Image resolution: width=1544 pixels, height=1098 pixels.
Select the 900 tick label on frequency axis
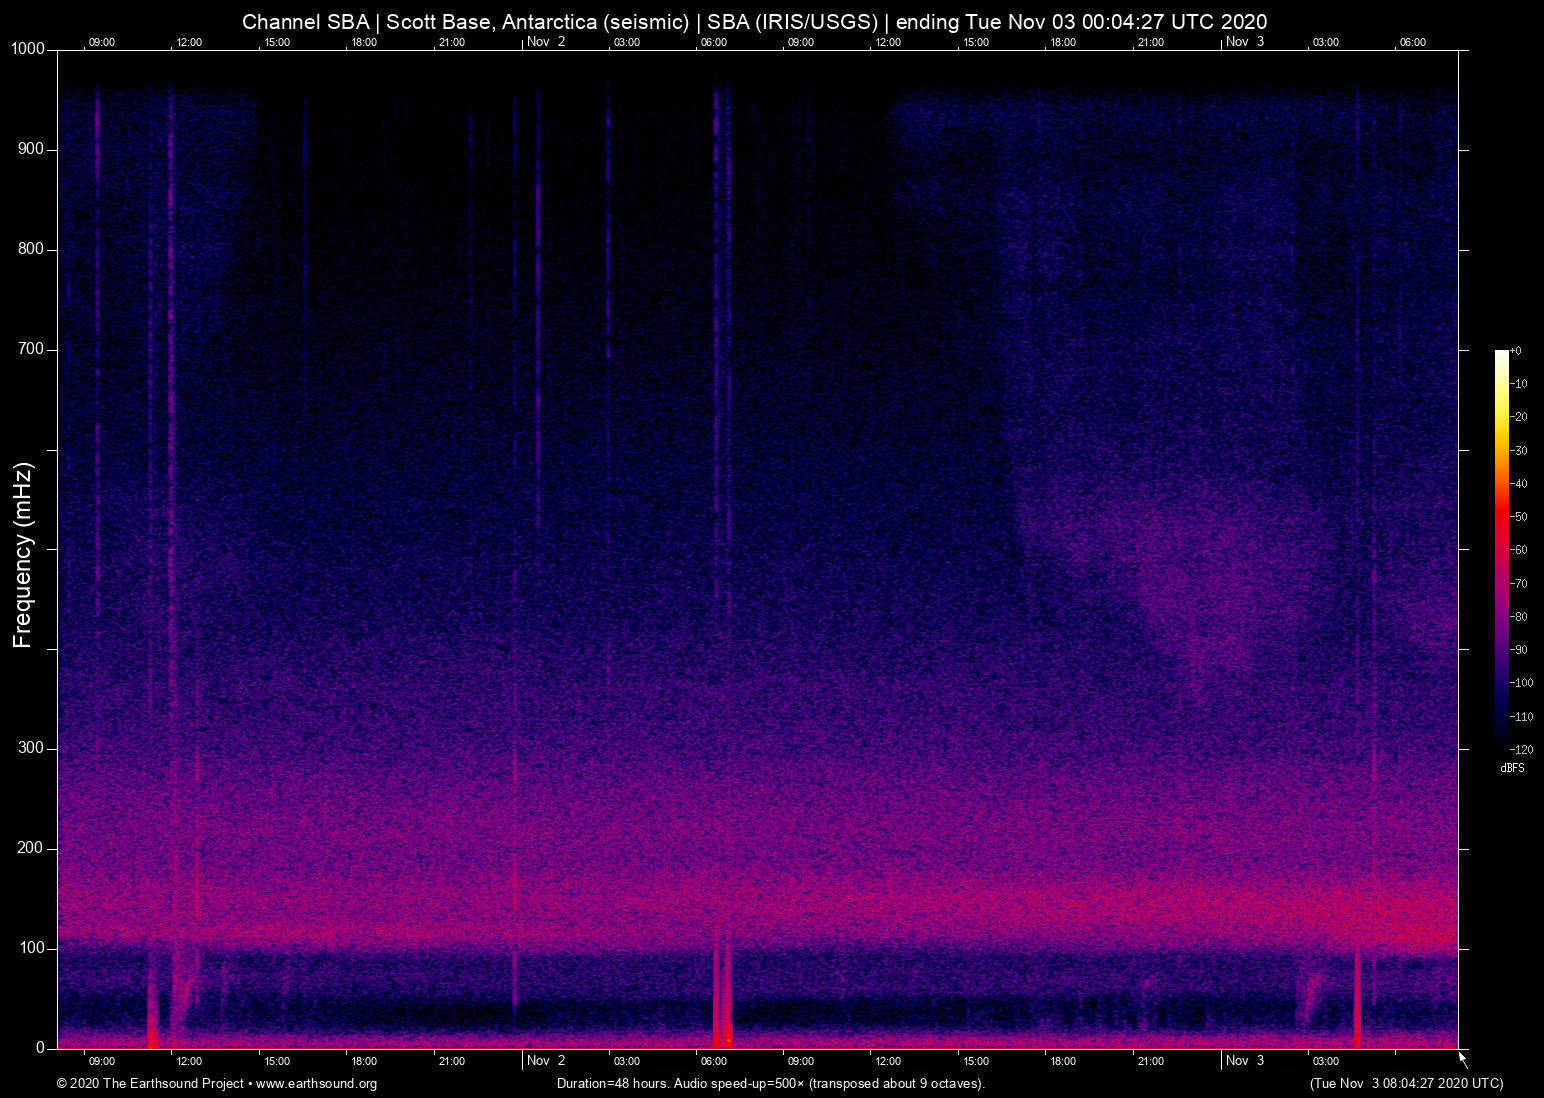(31, 149)
